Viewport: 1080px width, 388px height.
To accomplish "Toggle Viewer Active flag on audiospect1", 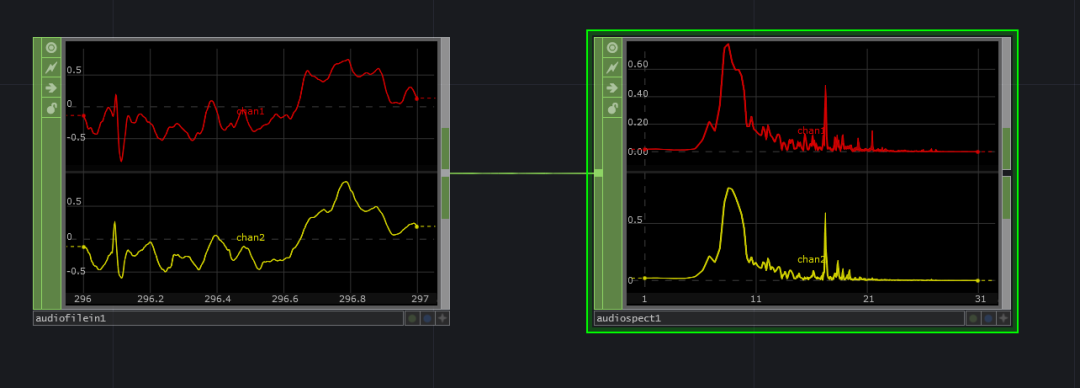I will click(x=612, y=48).
